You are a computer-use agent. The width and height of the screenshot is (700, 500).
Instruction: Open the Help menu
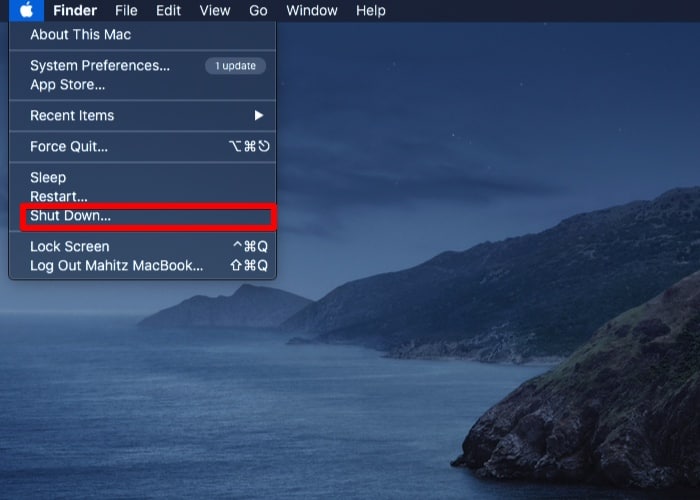[x=370, y=11]
